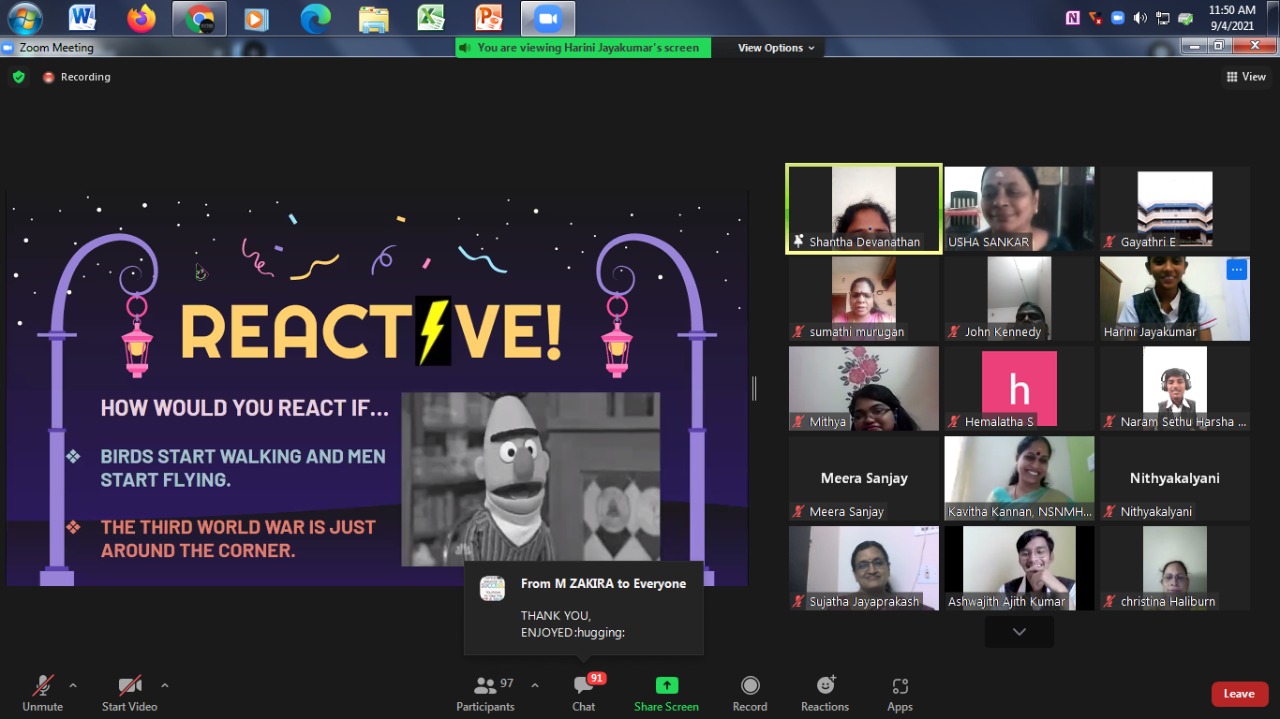Expand audio options arrow beside Unmute
1280x719 pixels.
click(72, 685)
